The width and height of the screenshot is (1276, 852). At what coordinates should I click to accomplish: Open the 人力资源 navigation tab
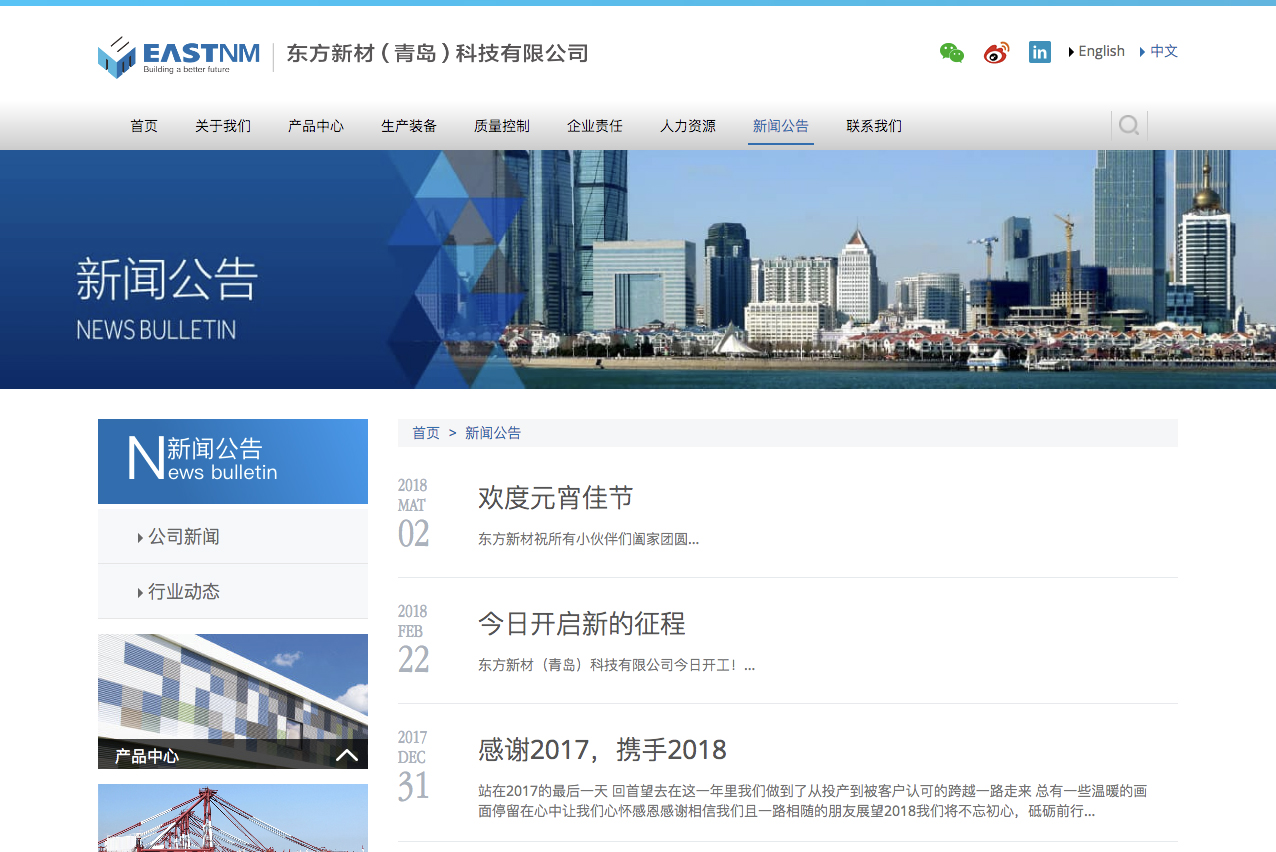688,126
